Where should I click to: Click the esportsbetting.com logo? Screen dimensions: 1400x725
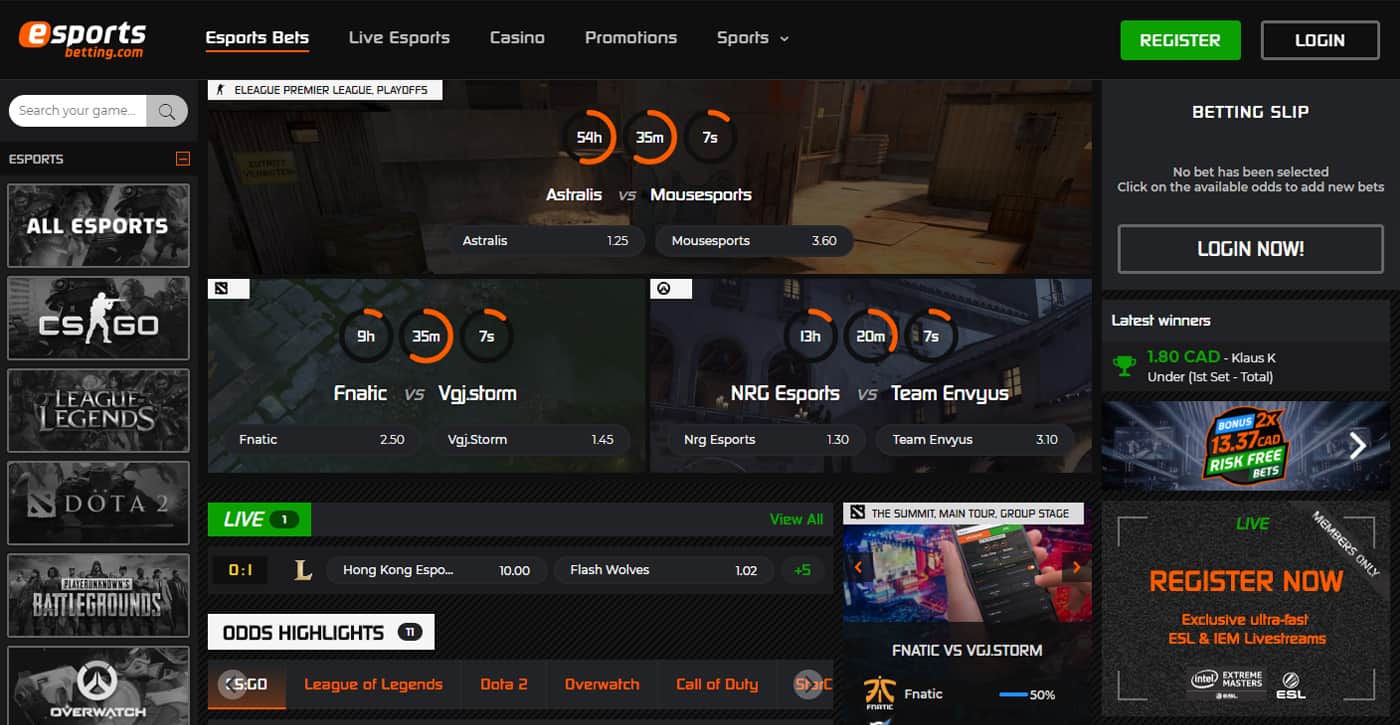point(83,38)
